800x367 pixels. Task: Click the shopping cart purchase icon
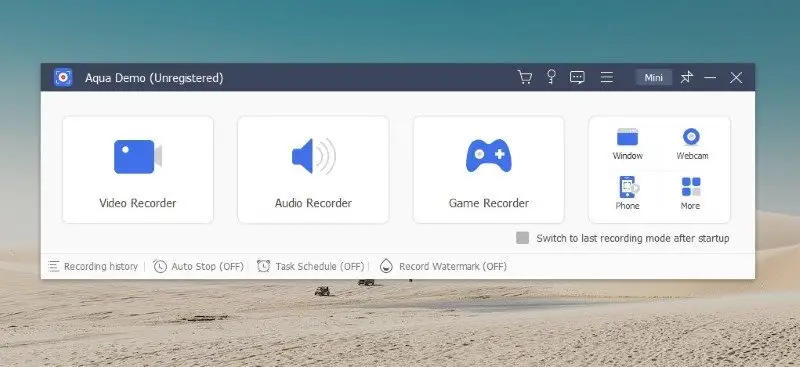point(524,77)
